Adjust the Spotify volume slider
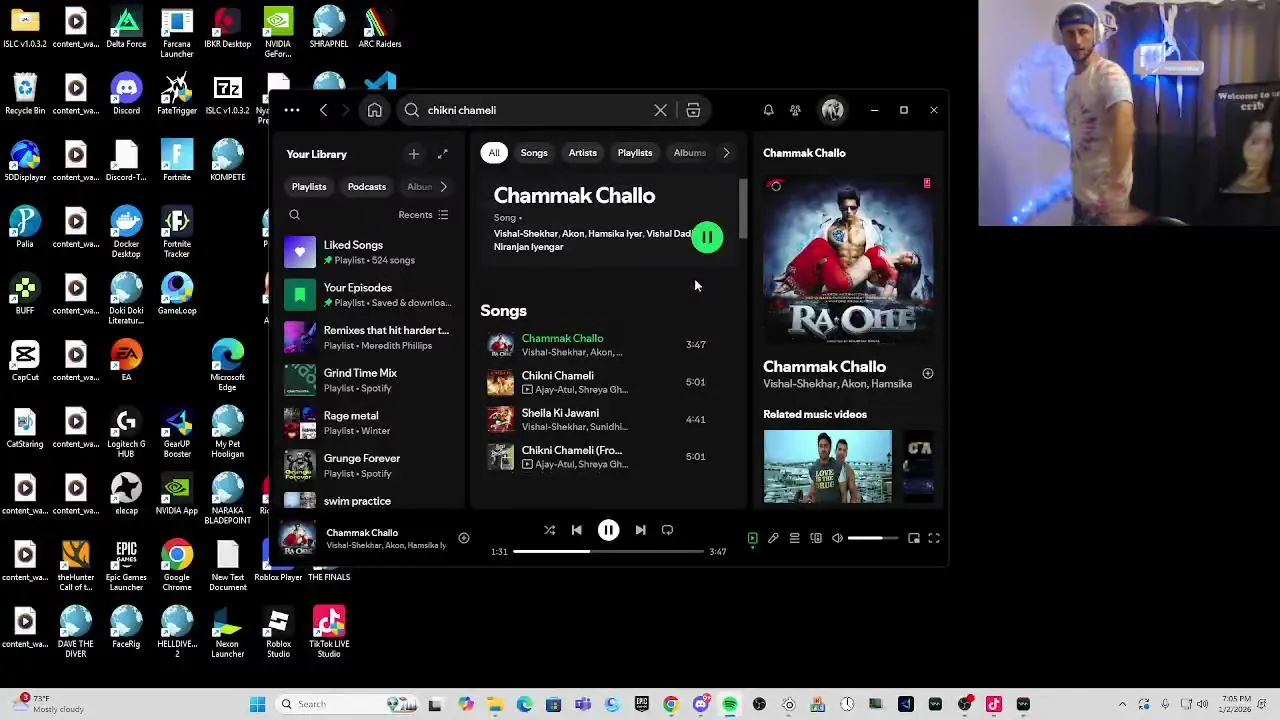 click(873, 538)
